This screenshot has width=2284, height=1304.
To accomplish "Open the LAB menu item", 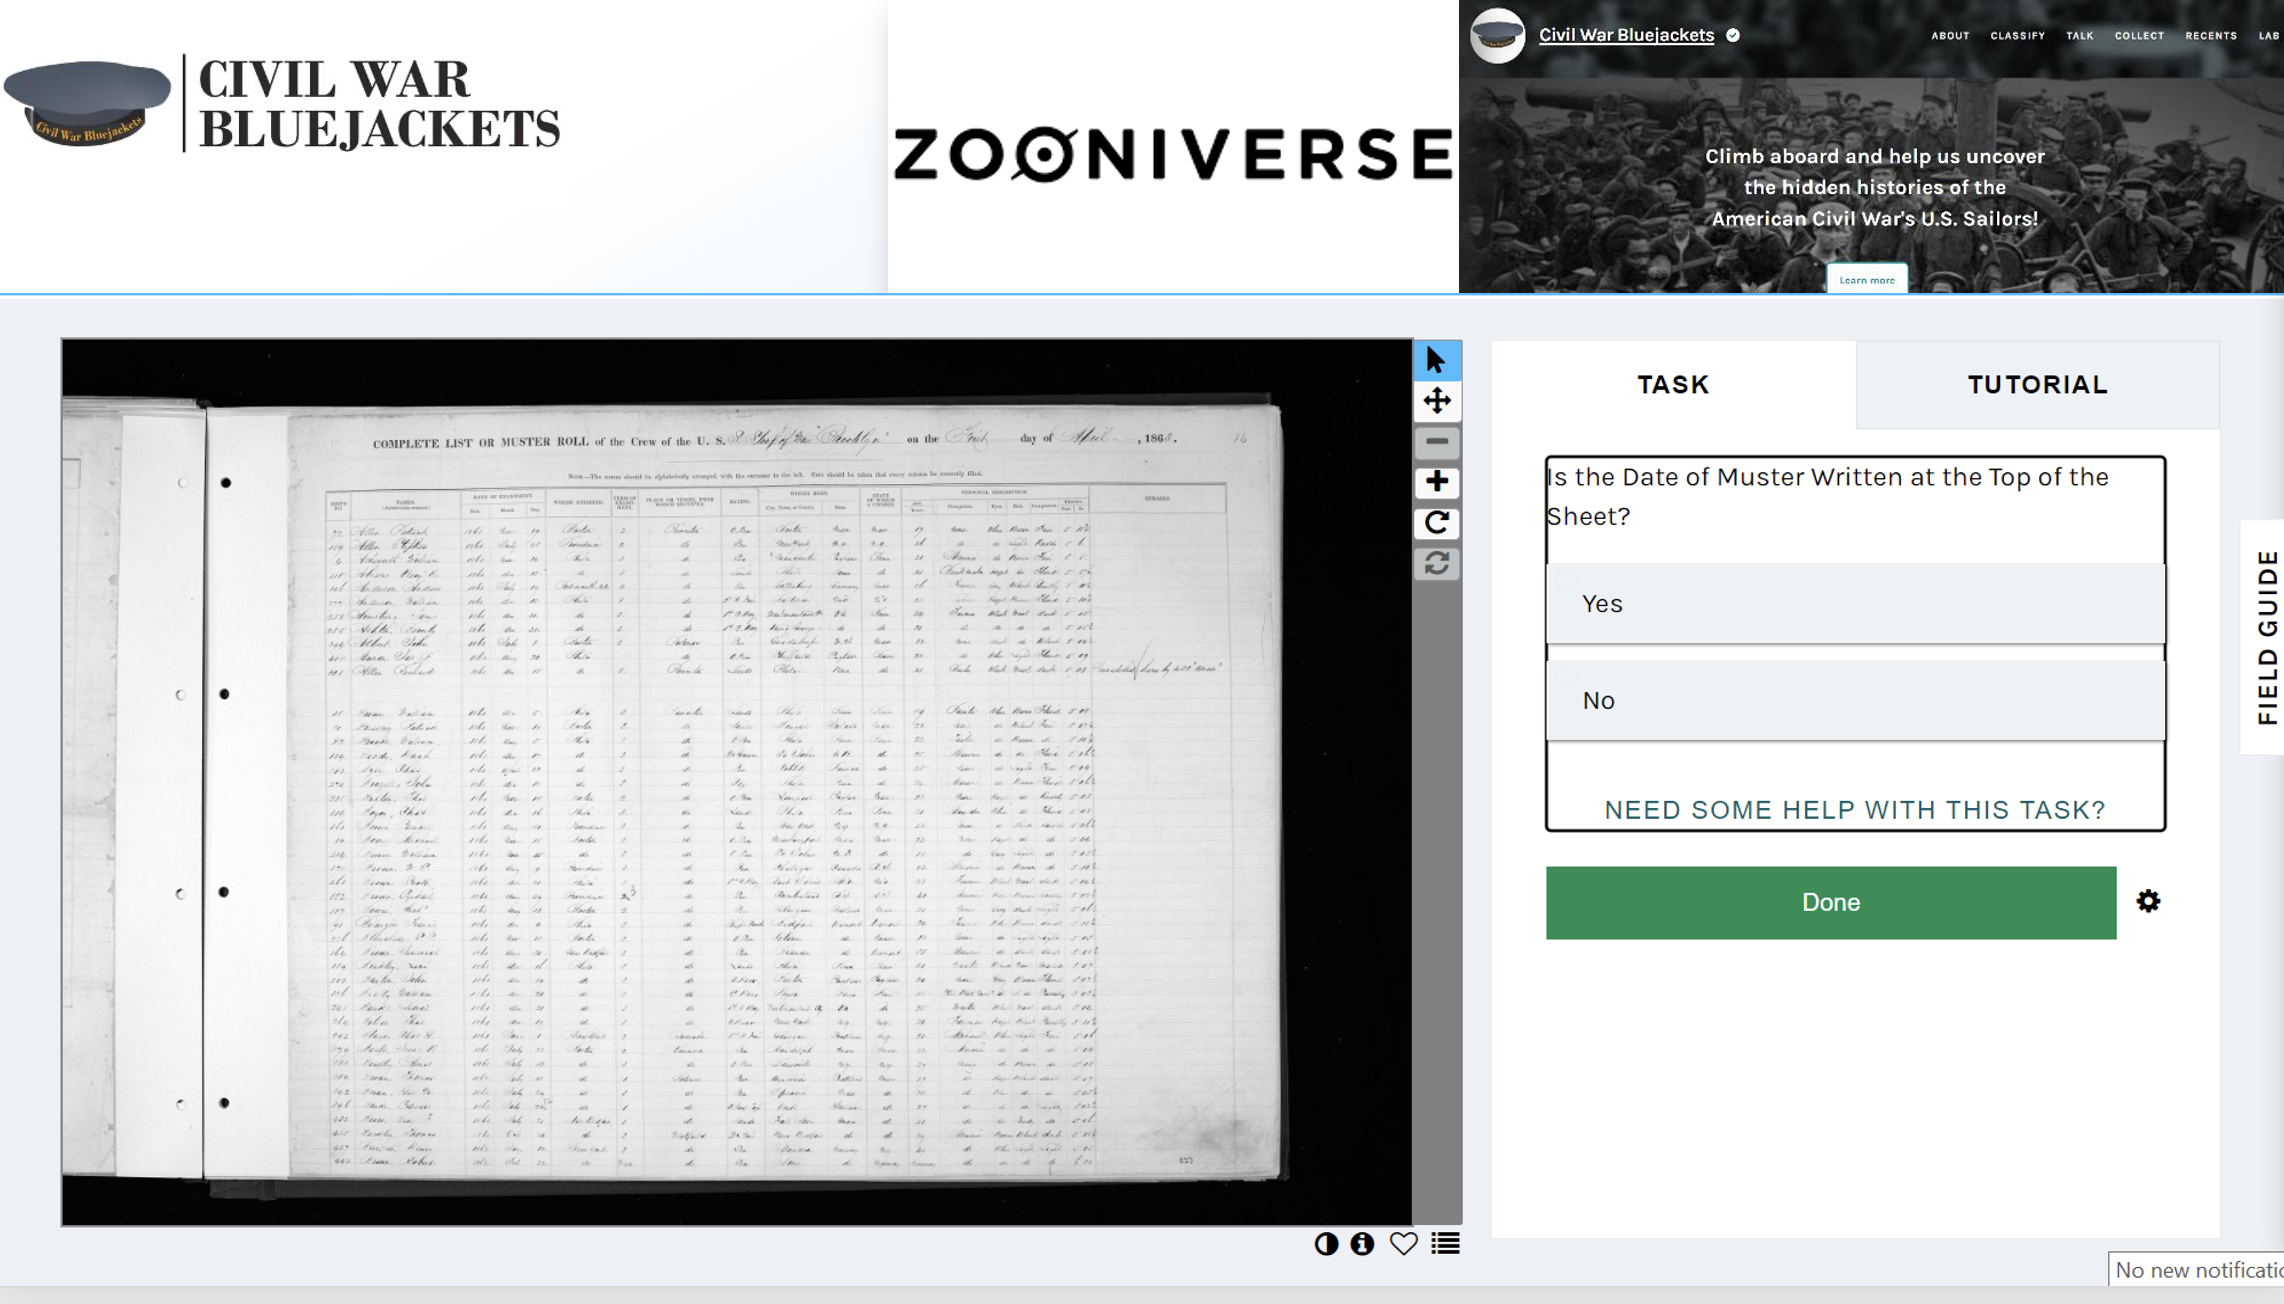I will 2269,36.
